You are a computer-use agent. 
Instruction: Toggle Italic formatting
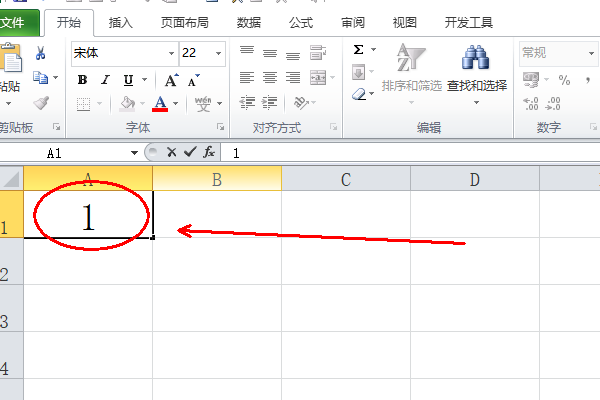[x=105, y=80]
